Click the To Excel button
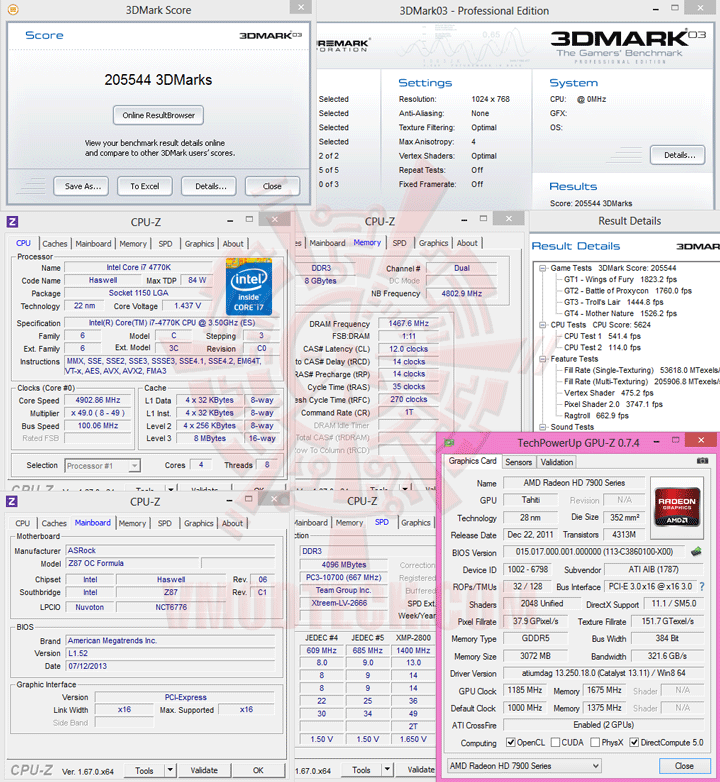Image resolution: width=720 pixels, height=782 pixels. [x=145, y=186]
